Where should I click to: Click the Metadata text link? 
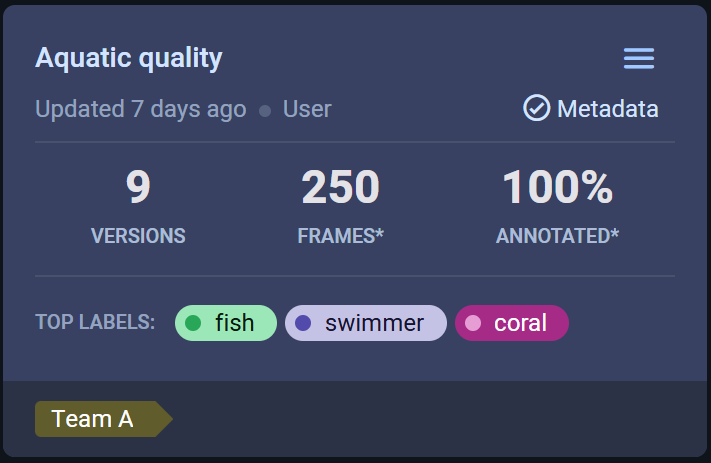click(x=607, y=108)
